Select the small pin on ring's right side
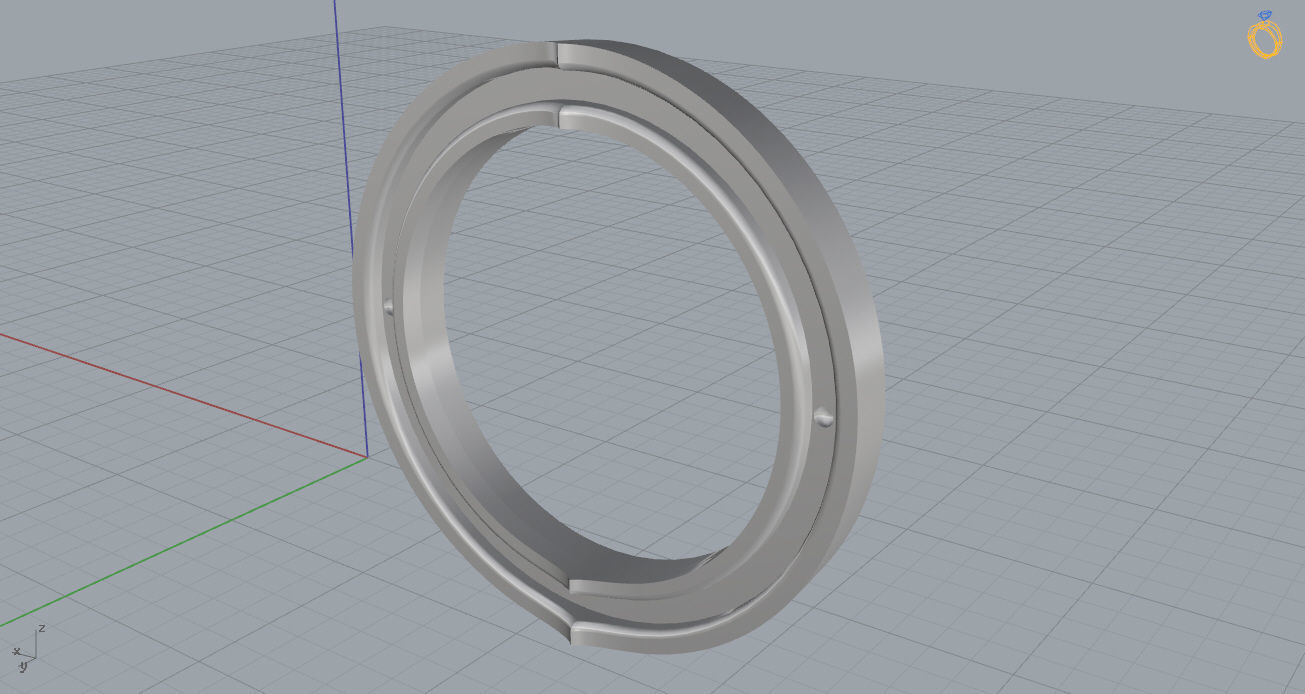The width and height of the screenshot is (1305, 694). pyautogui.click(x=823, y=415)
